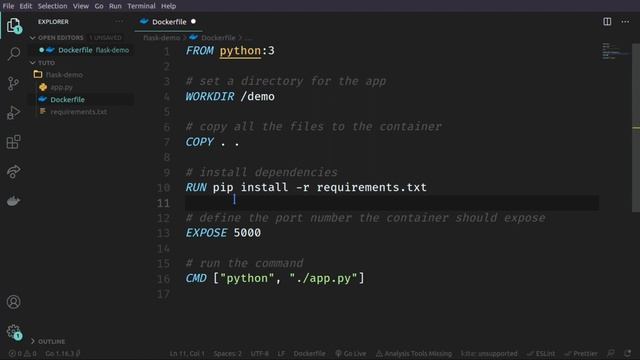The height and width of the screenshot is (360, 640).
Task: Collapse the TUTO workspace section
Action: point(33,63)
